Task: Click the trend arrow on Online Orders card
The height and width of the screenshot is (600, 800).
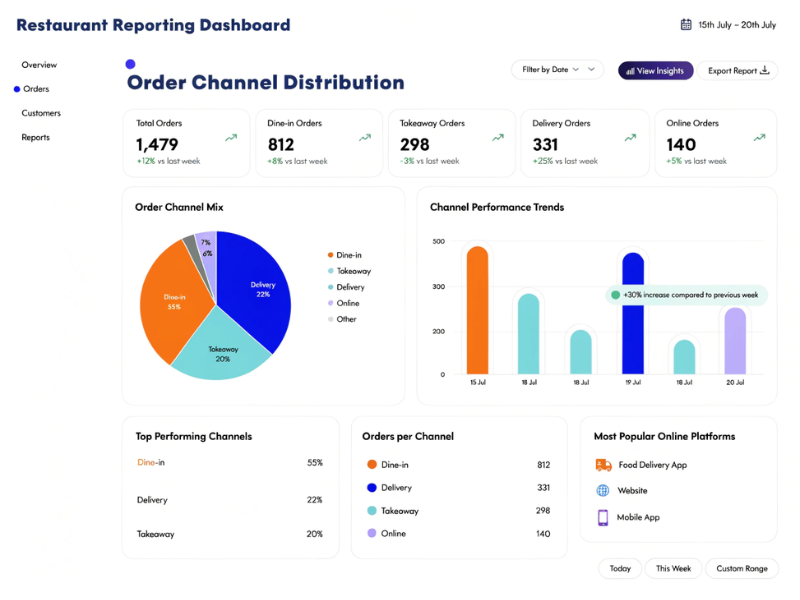Action: point(760,135)
